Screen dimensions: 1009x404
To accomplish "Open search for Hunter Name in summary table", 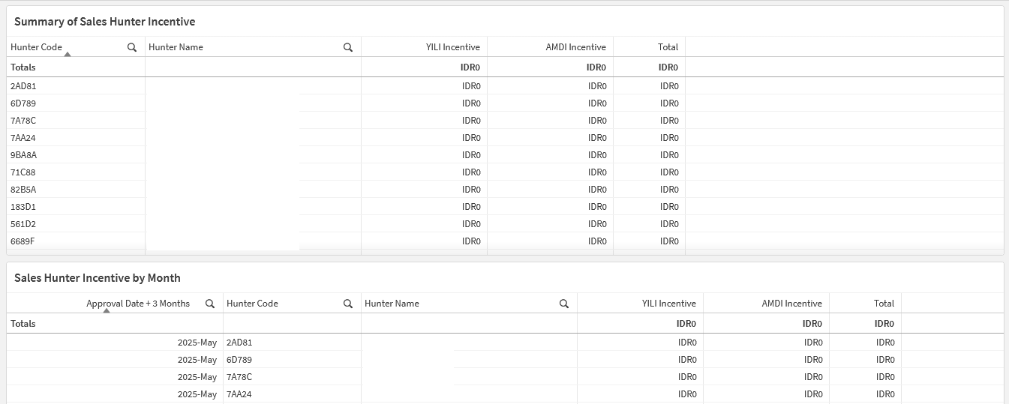I will (348, 47).
